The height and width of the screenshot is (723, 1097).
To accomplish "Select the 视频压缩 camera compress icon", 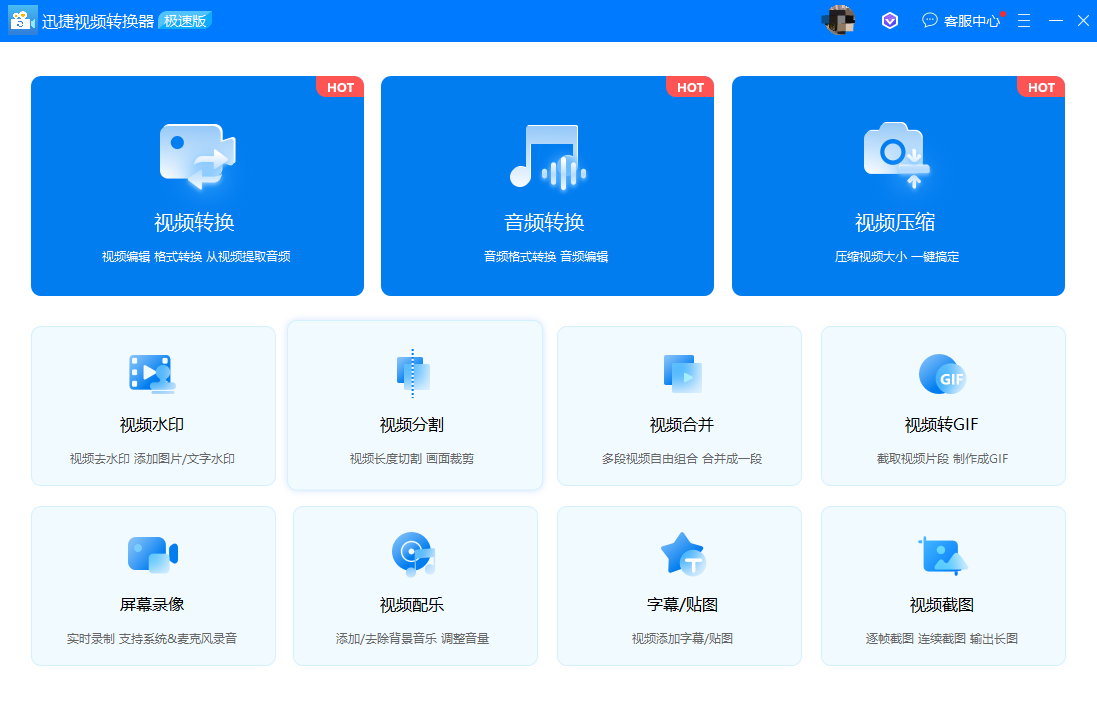I will (897, 156).
